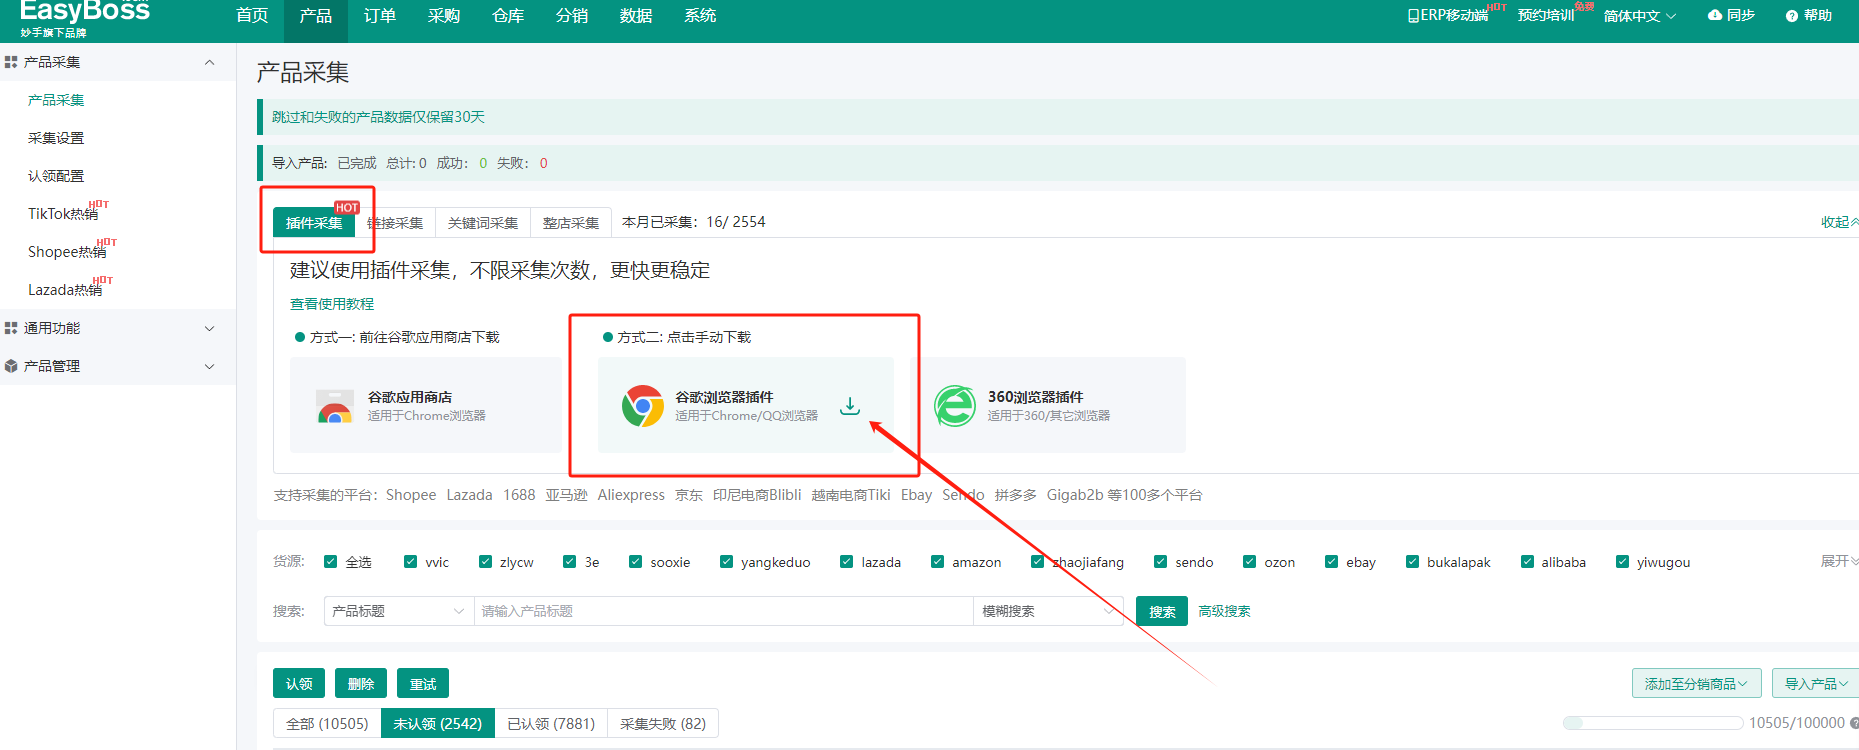This screenshot has height=750, width=1859.
Task: Show the 全部 (10505) list tab
Action: [x=327, y=723]
